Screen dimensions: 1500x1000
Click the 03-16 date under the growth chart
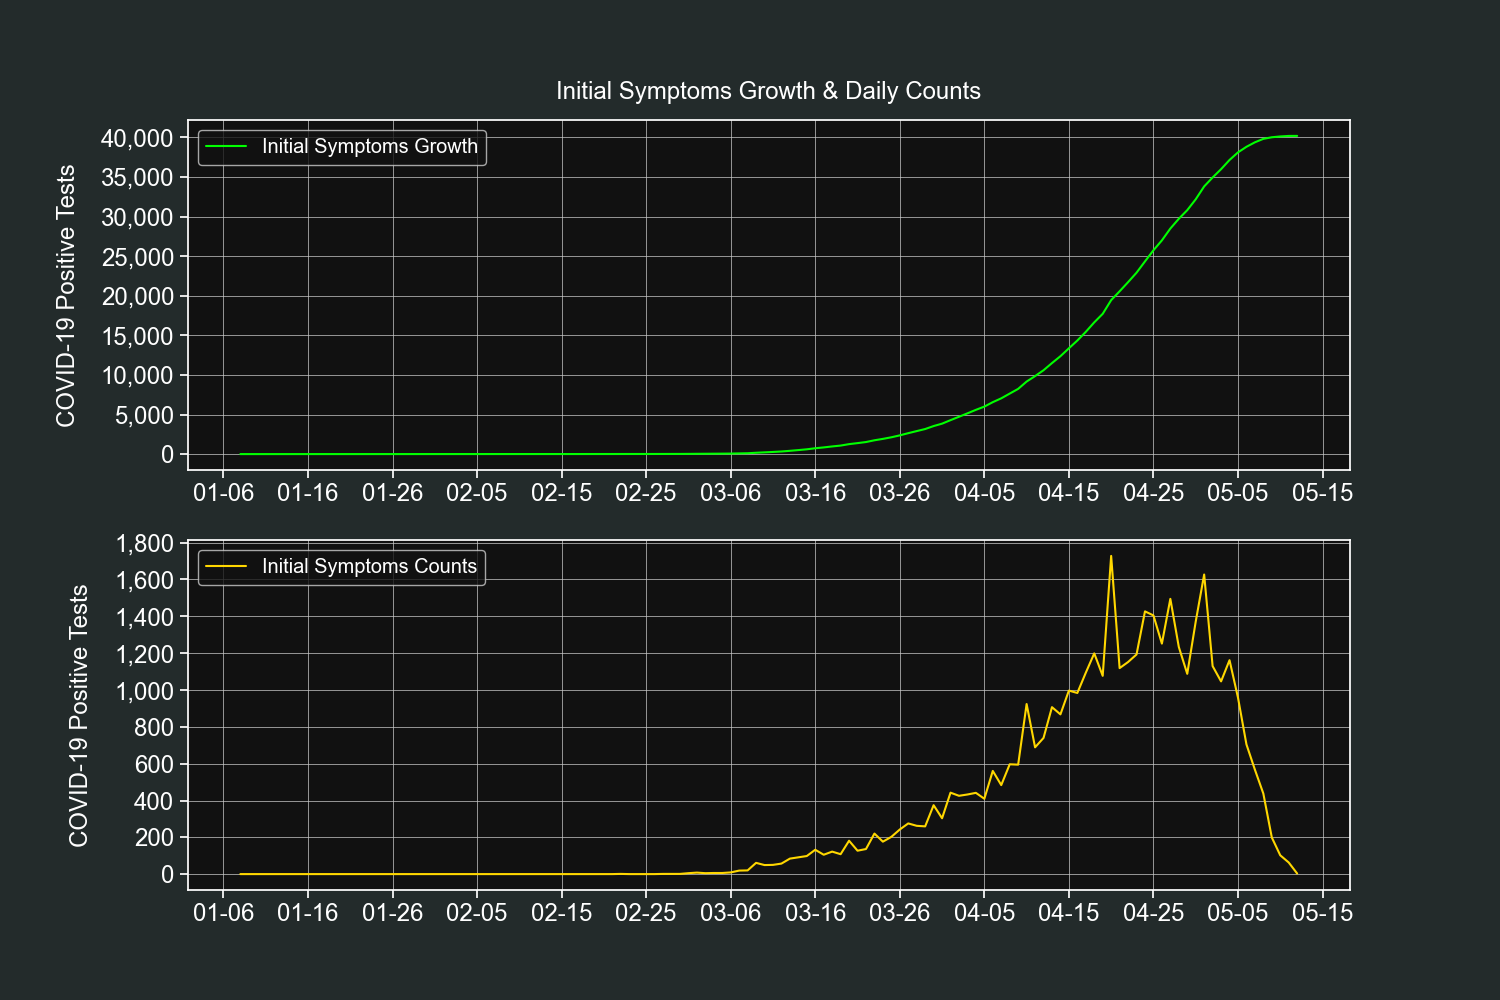(816, 493)
